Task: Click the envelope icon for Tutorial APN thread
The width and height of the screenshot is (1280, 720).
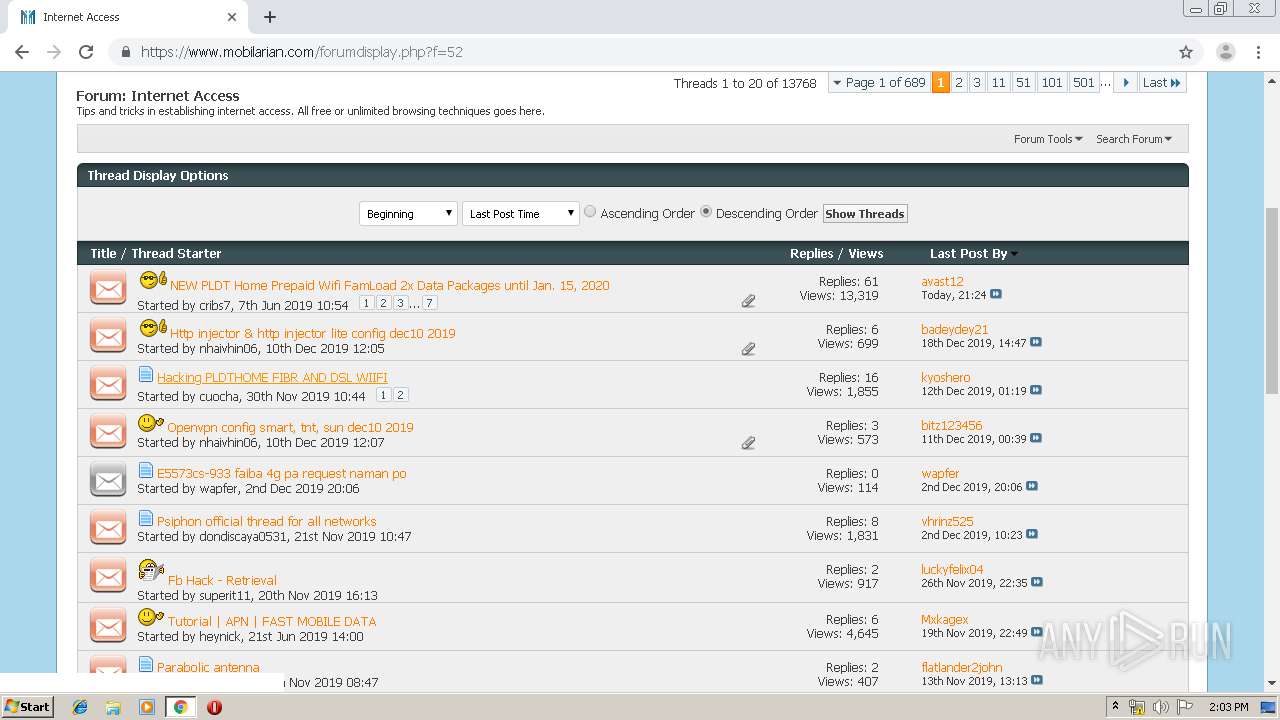Action: tap(108, 626)
